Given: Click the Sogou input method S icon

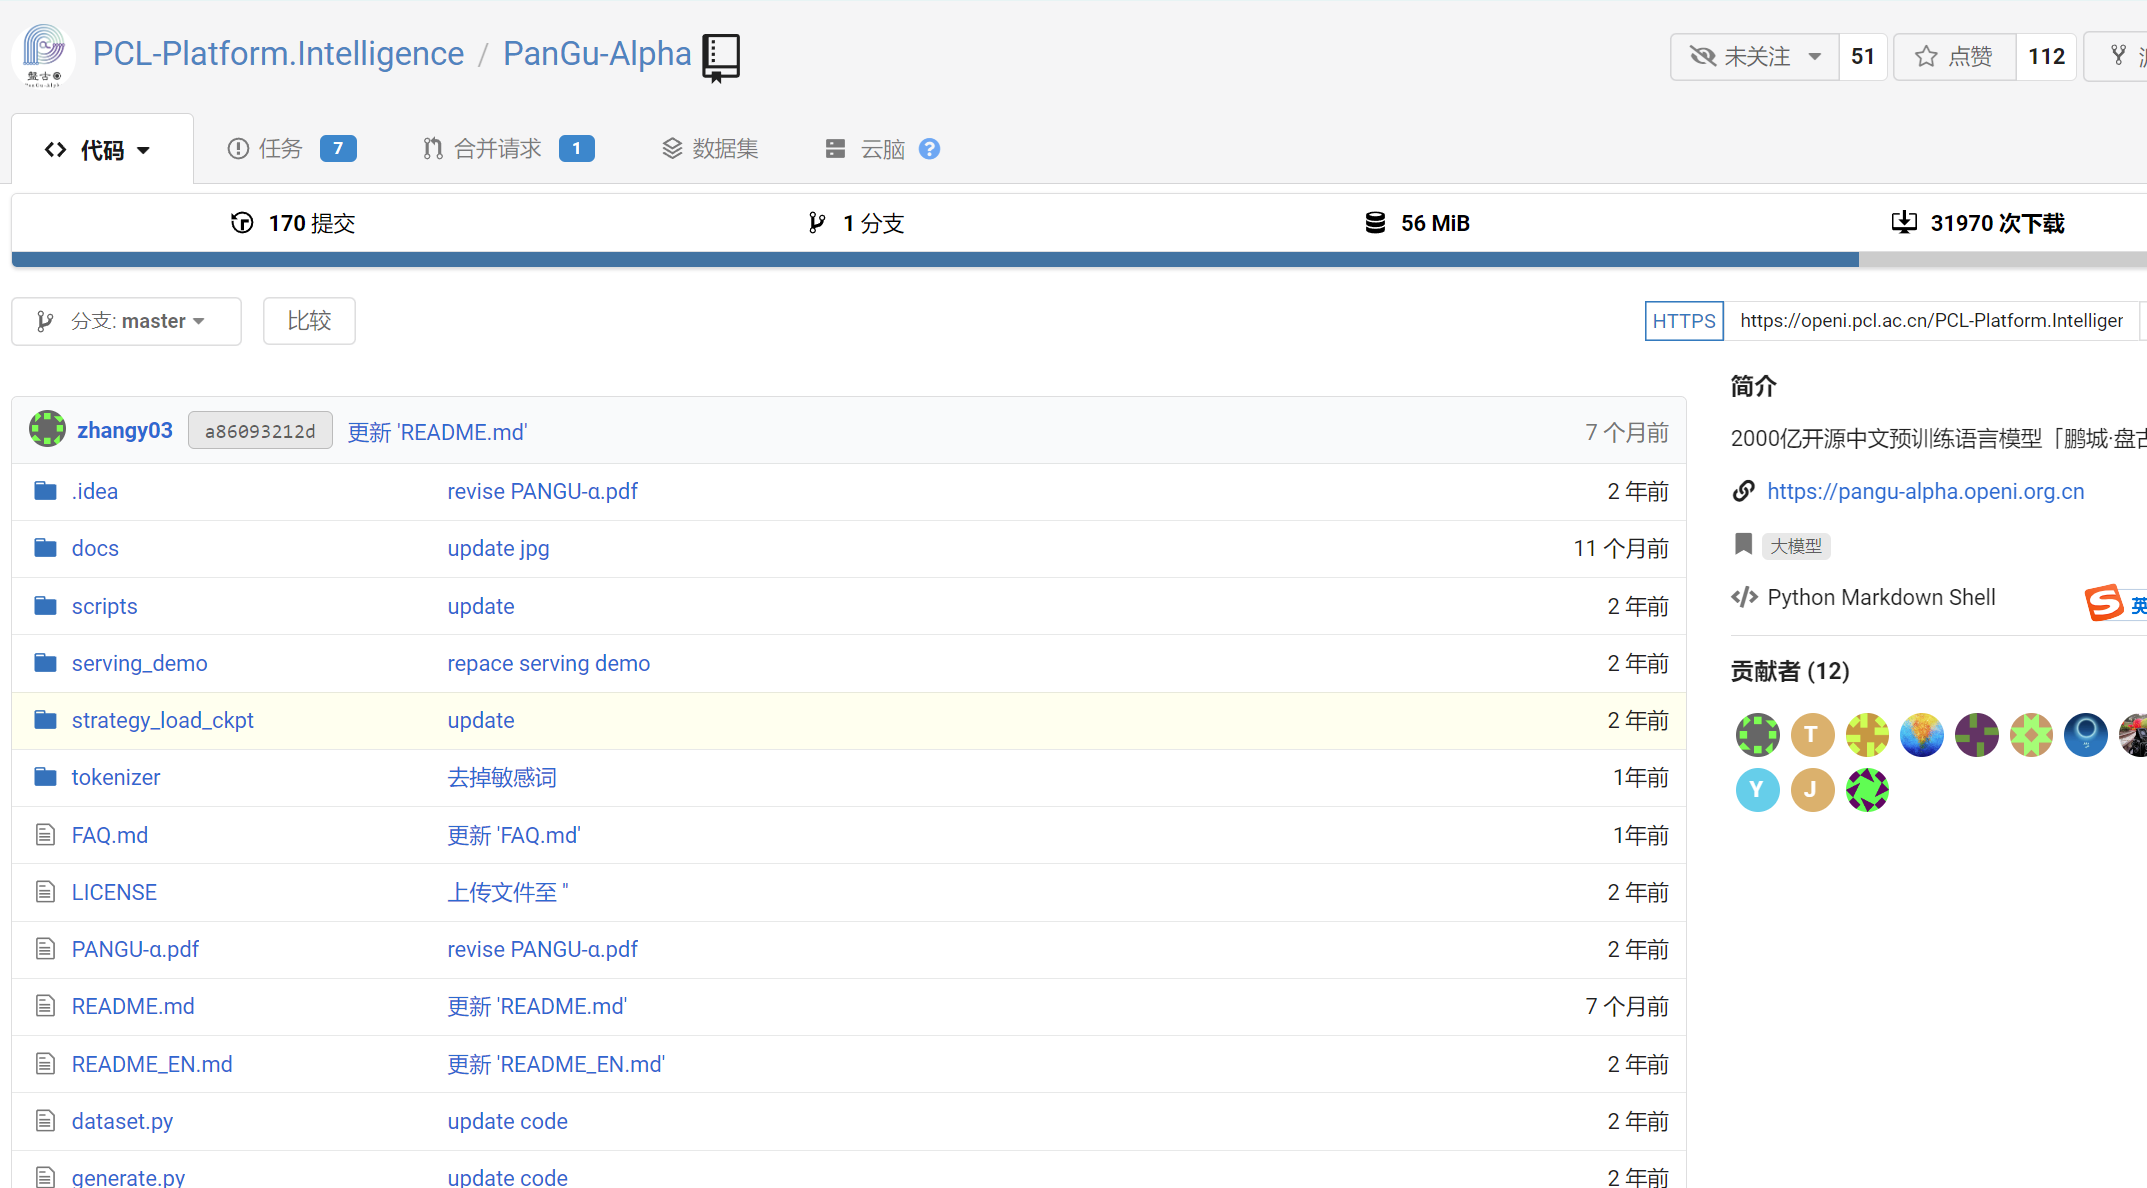Looking at the screenshot, I should pyautogui.click(x=2103, y=603).
